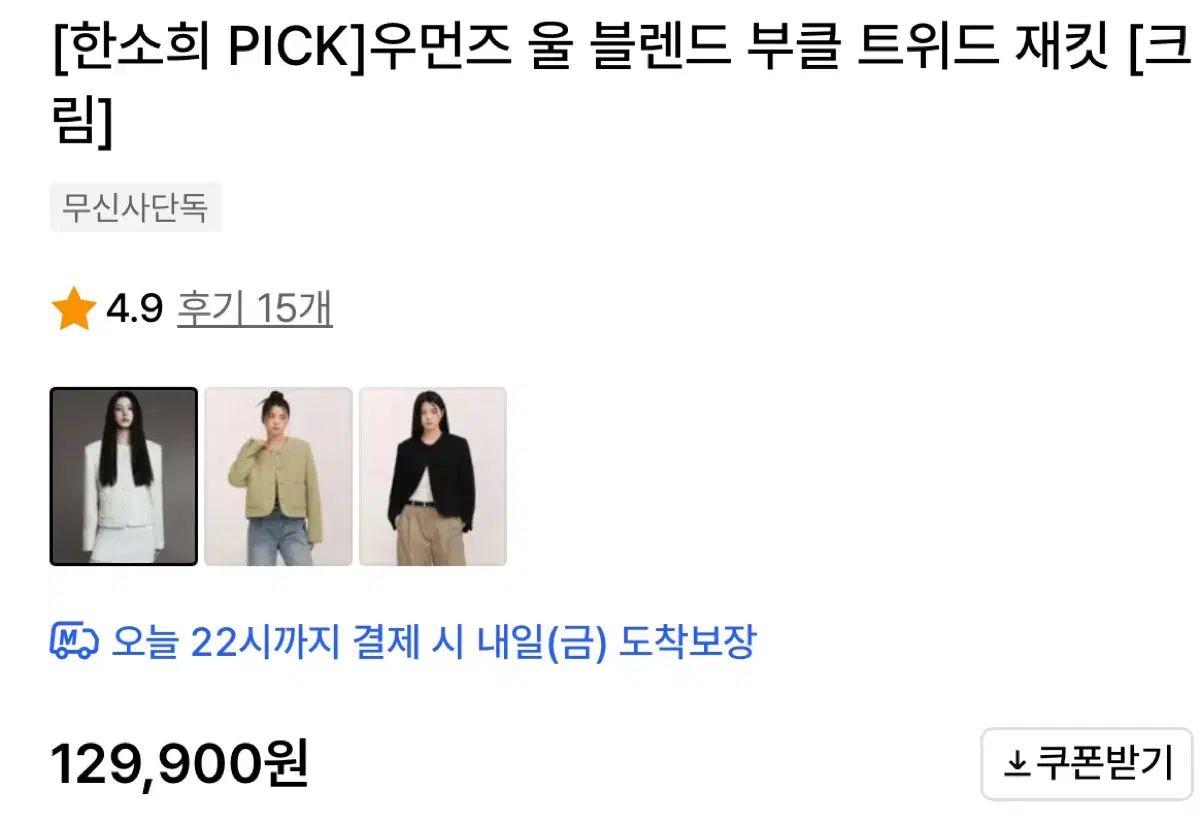The image size is (1200, 823).
Task: Click the [한소희 text in the title
Action: [132, 48]
